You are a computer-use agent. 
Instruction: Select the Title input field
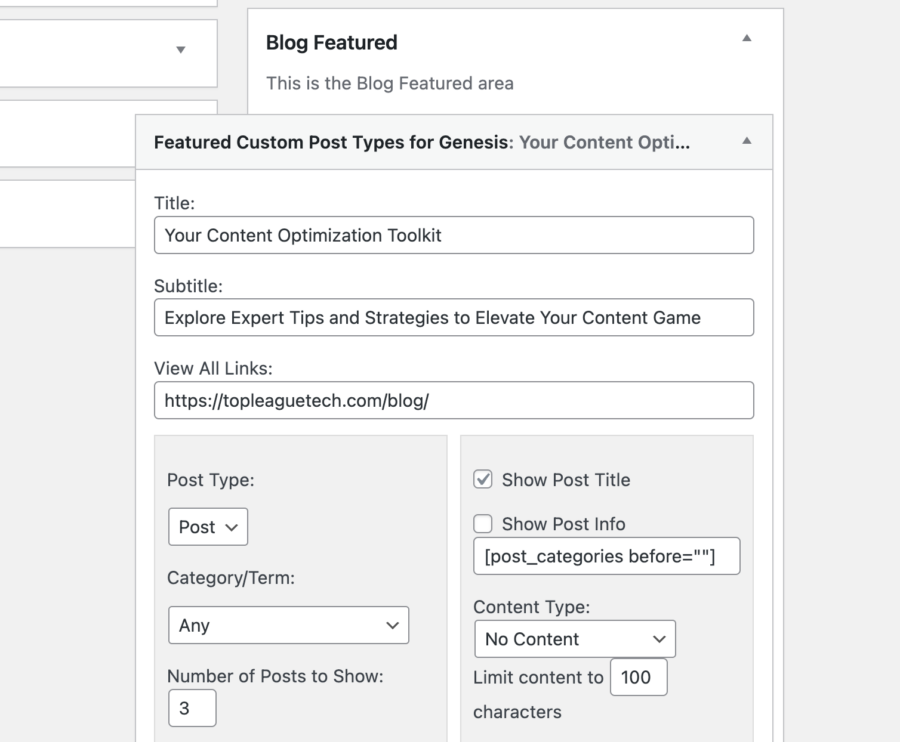454,235
